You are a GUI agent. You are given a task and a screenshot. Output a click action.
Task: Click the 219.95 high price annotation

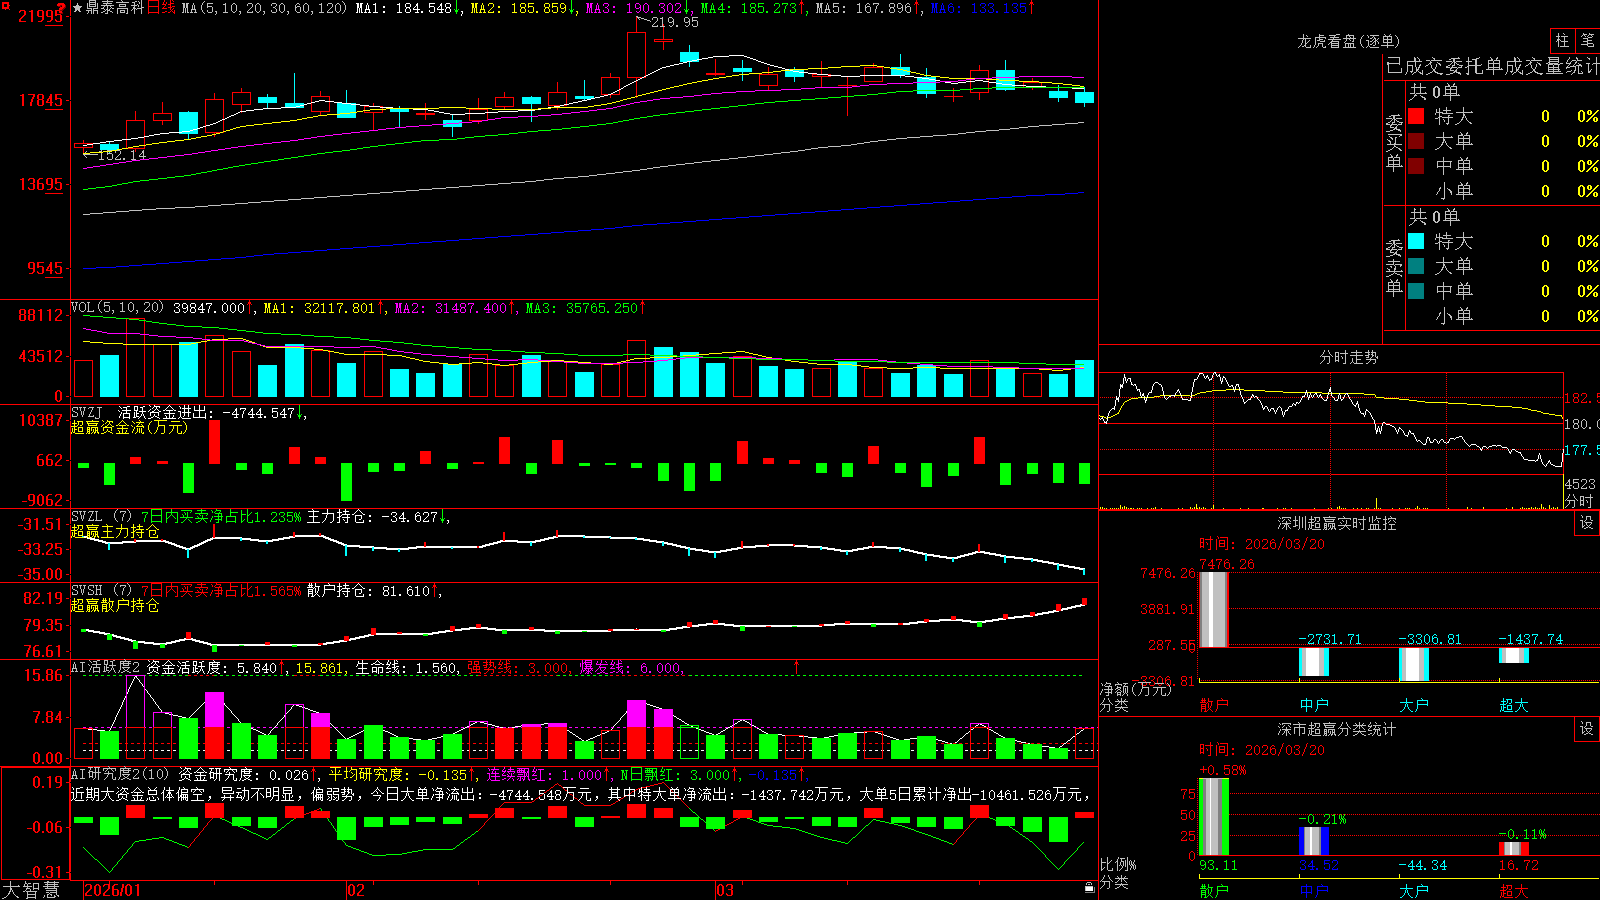[675, 22]
